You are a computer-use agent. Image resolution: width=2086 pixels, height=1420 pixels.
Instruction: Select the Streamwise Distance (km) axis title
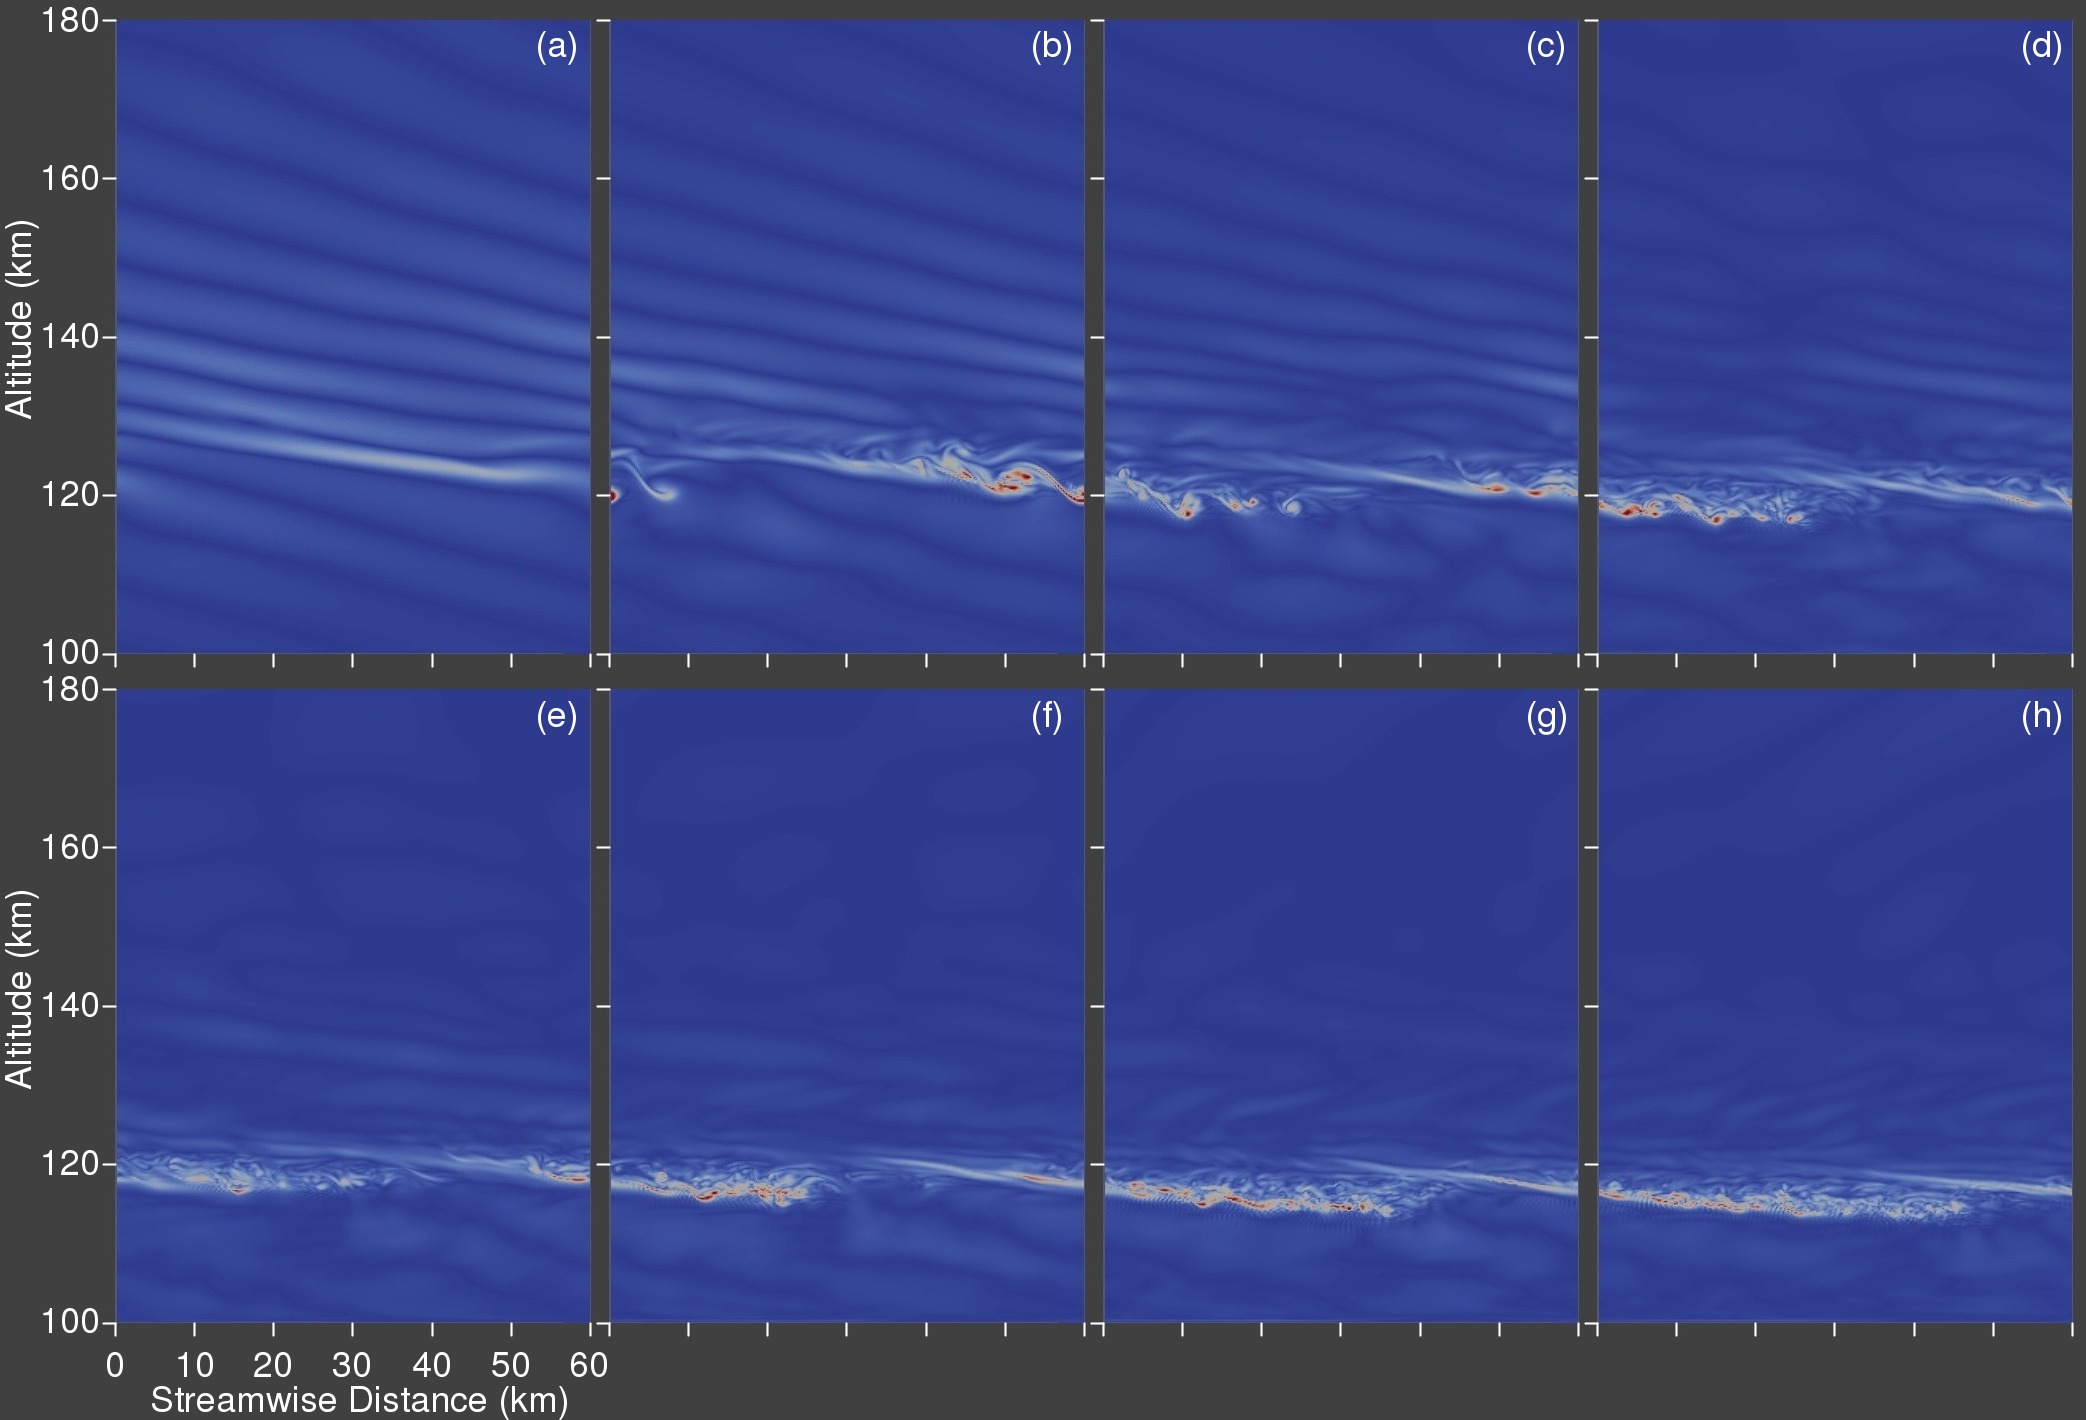tap(359, 1400)
